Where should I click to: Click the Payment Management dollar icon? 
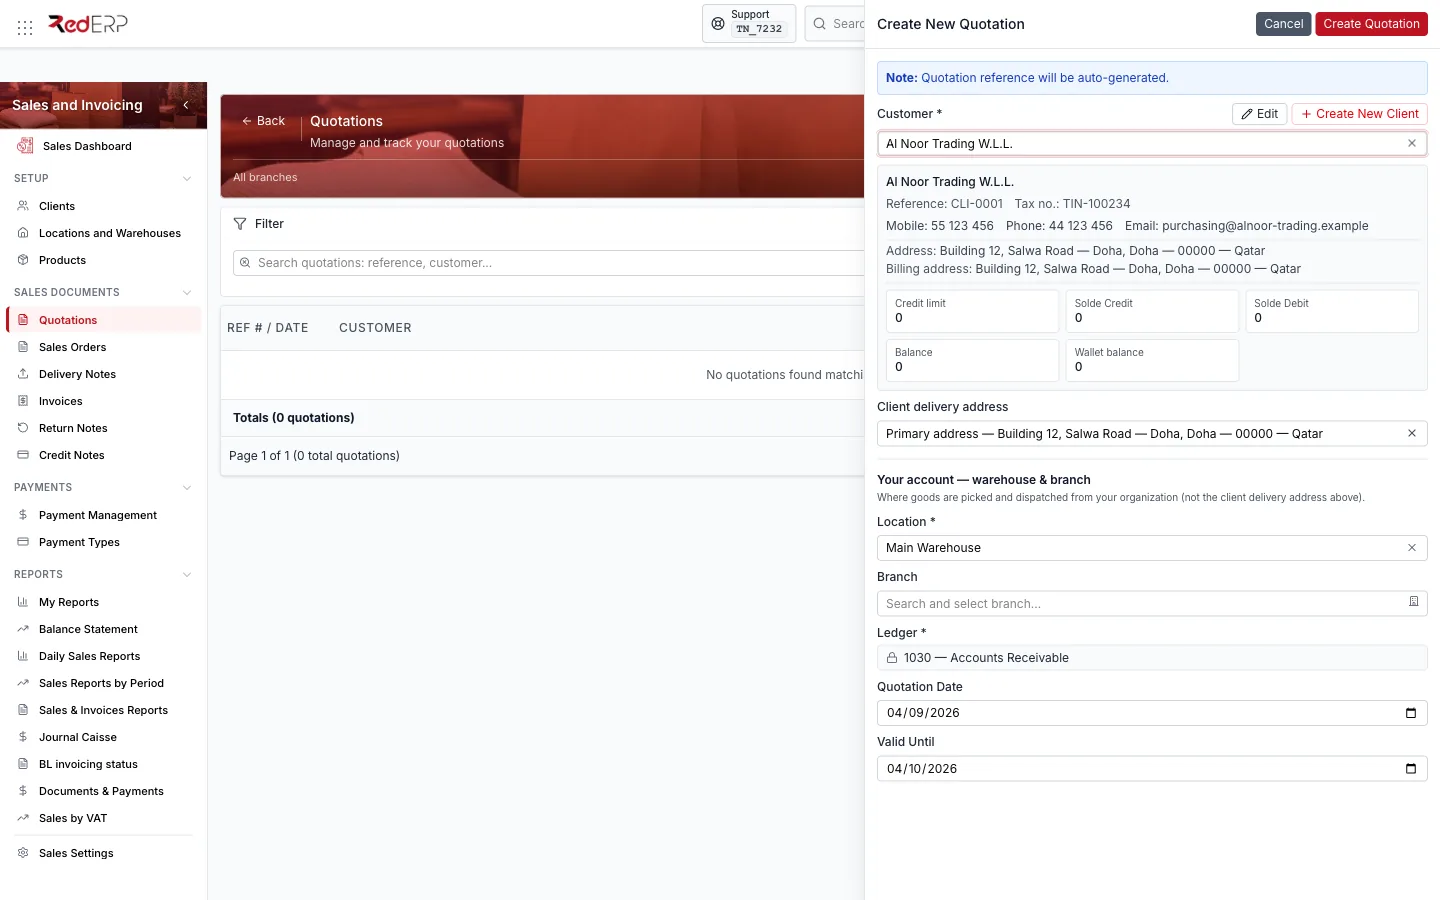23,515
